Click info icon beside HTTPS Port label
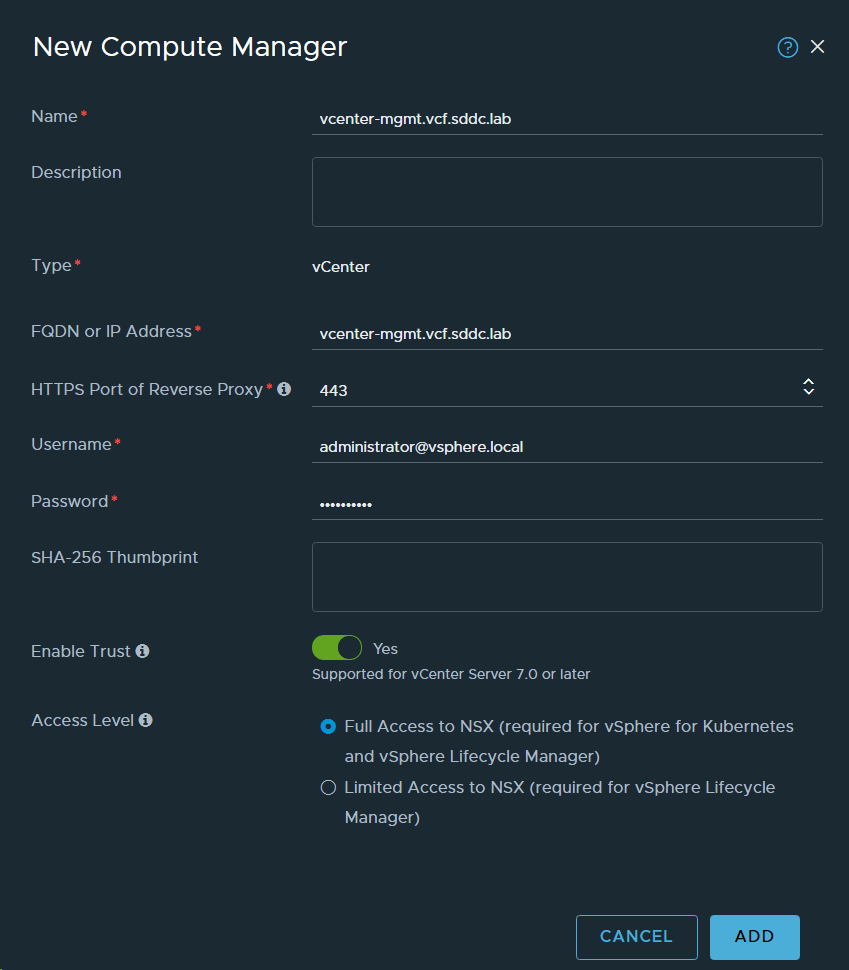The image size is (849, 970). (x=284, y=389)
